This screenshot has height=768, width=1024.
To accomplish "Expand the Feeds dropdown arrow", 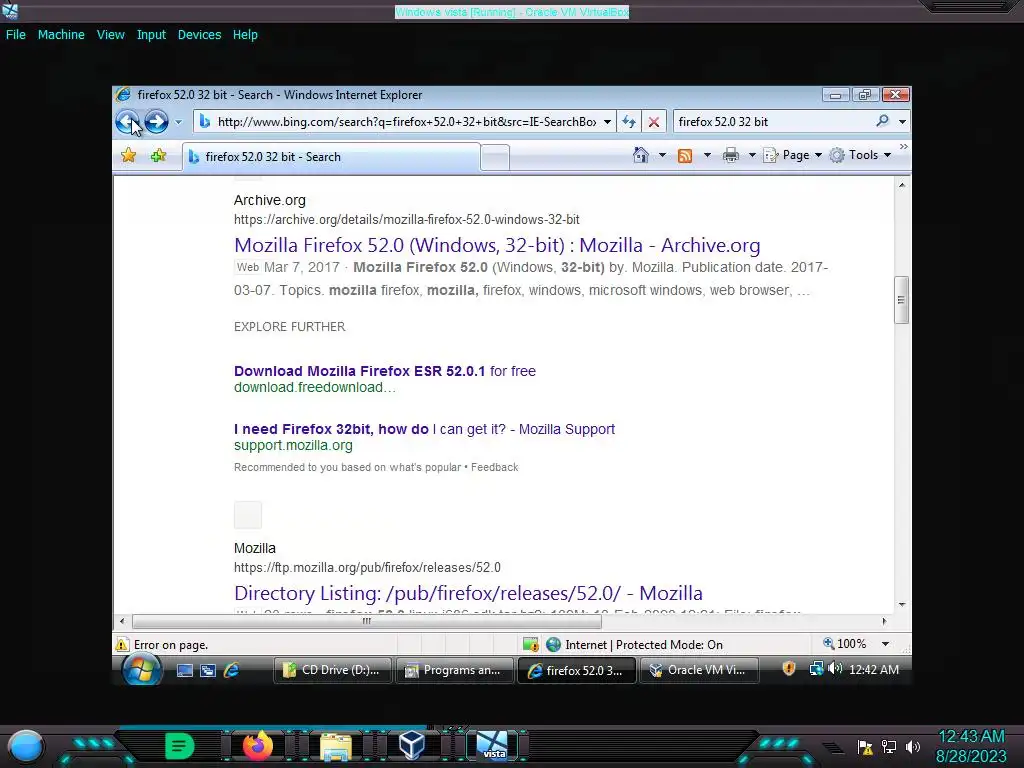I will pyautogui.click(x=707, y=155).
